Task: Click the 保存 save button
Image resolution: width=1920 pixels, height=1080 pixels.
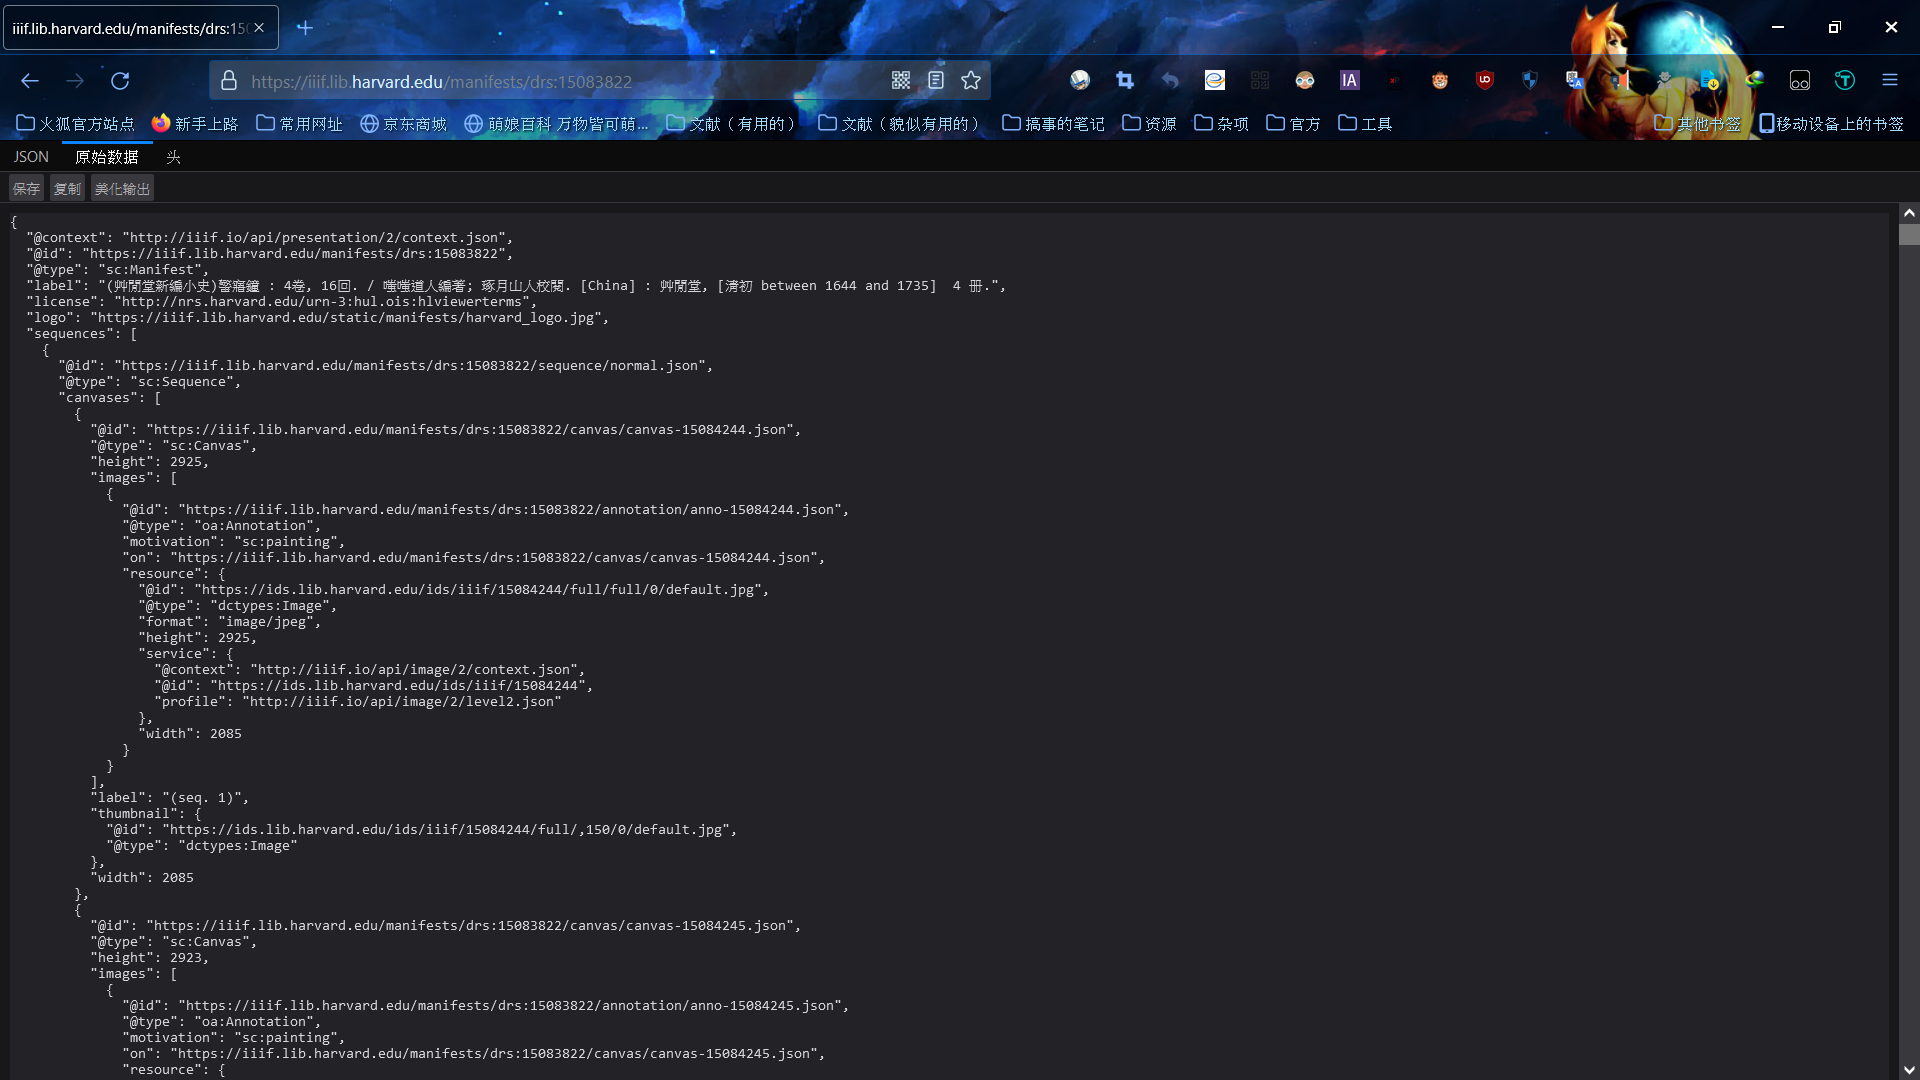Action: 26,189
